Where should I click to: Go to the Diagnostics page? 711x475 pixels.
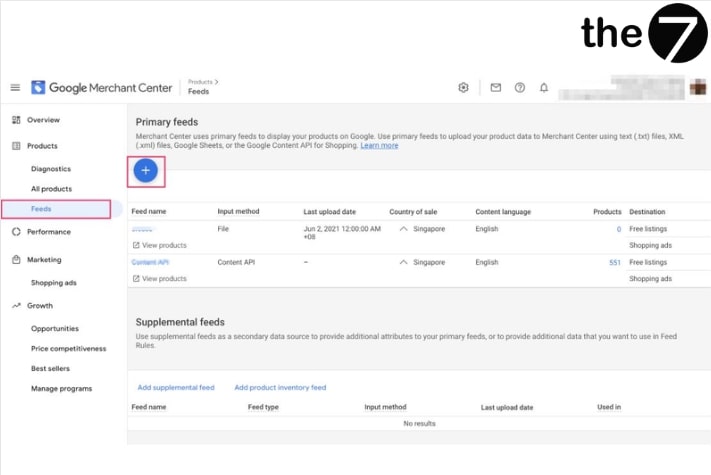coord(51,169)
